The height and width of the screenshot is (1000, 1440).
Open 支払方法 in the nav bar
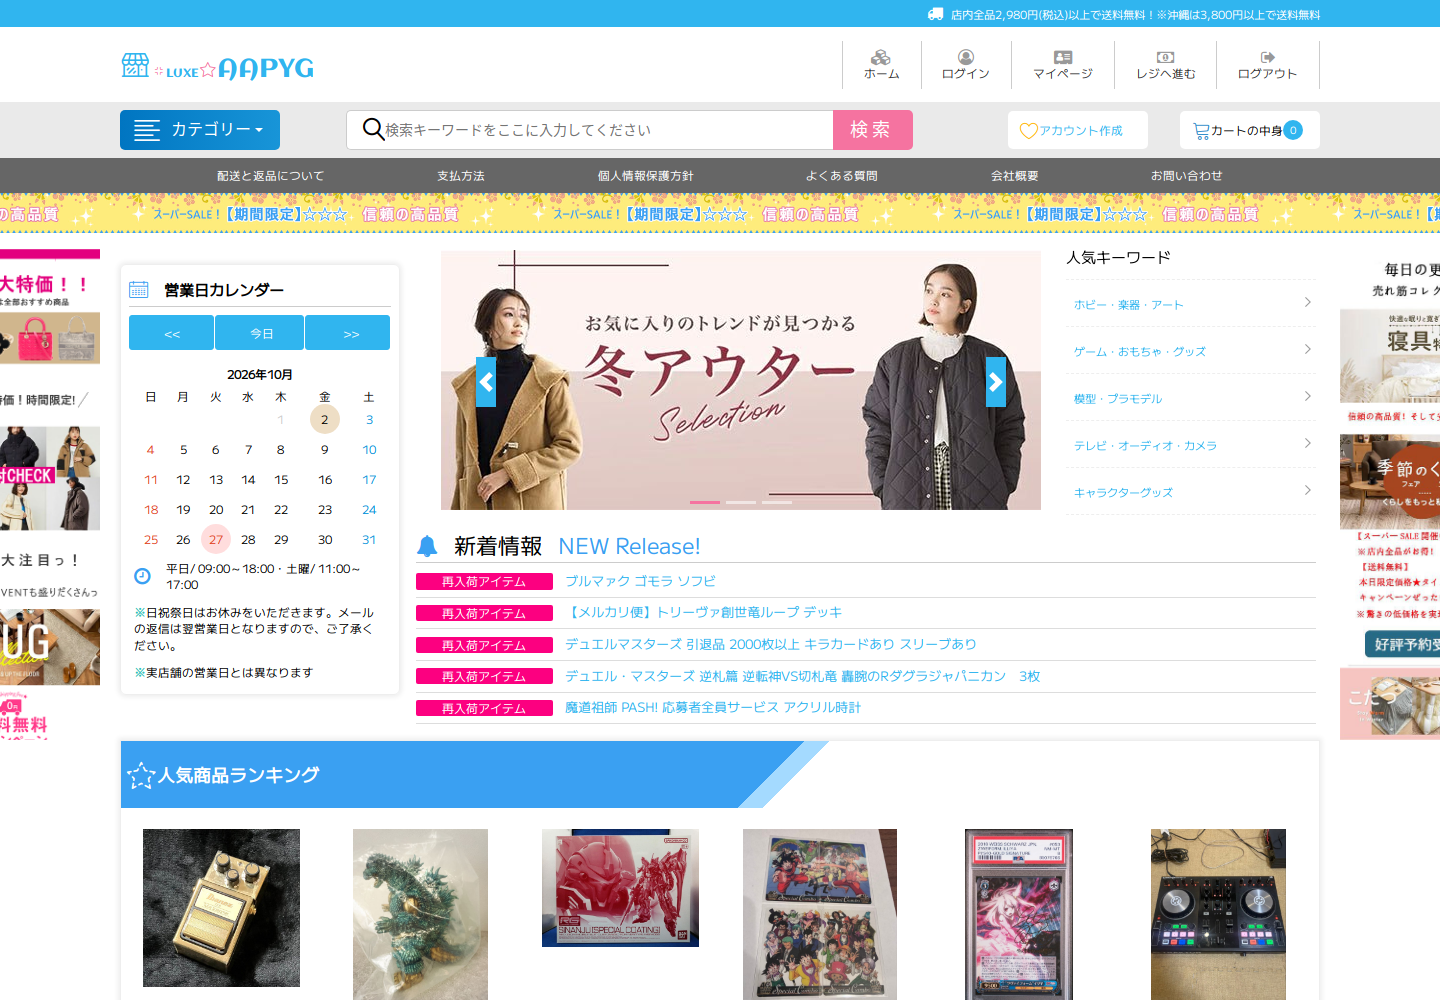tap(461, 176)
